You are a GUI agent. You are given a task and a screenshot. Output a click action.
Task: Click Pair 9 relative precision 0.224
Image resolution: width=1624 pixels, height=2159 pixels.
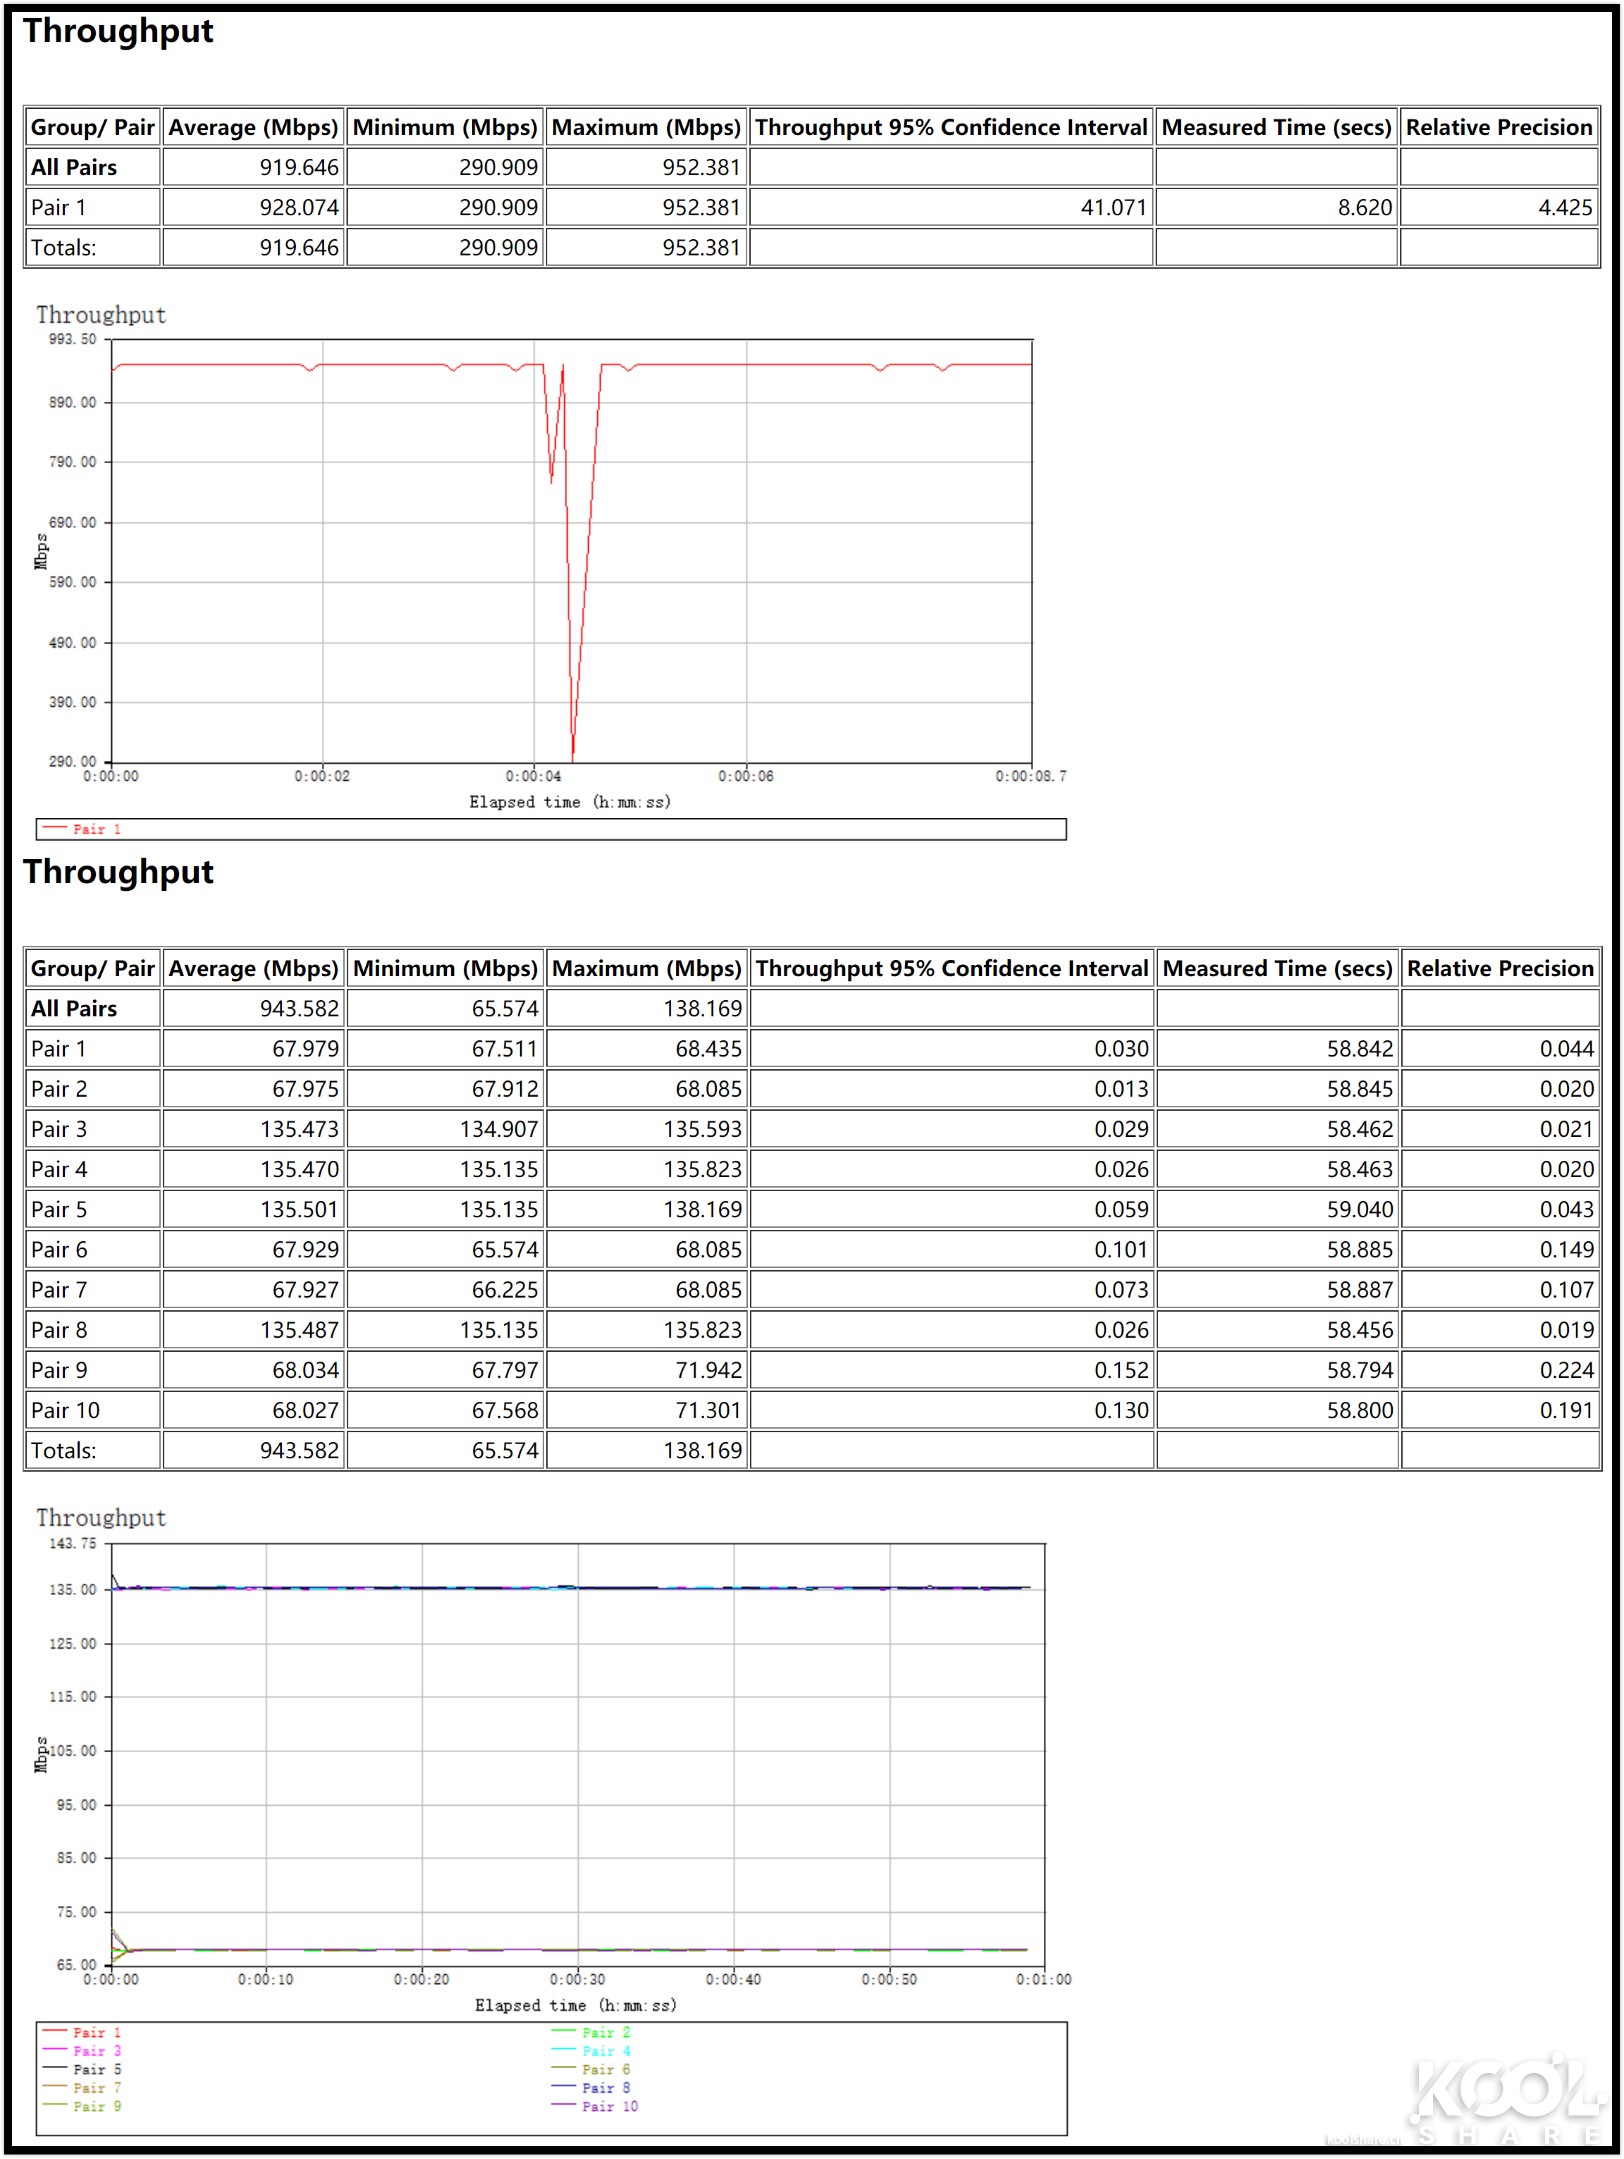[1567, 1370]
